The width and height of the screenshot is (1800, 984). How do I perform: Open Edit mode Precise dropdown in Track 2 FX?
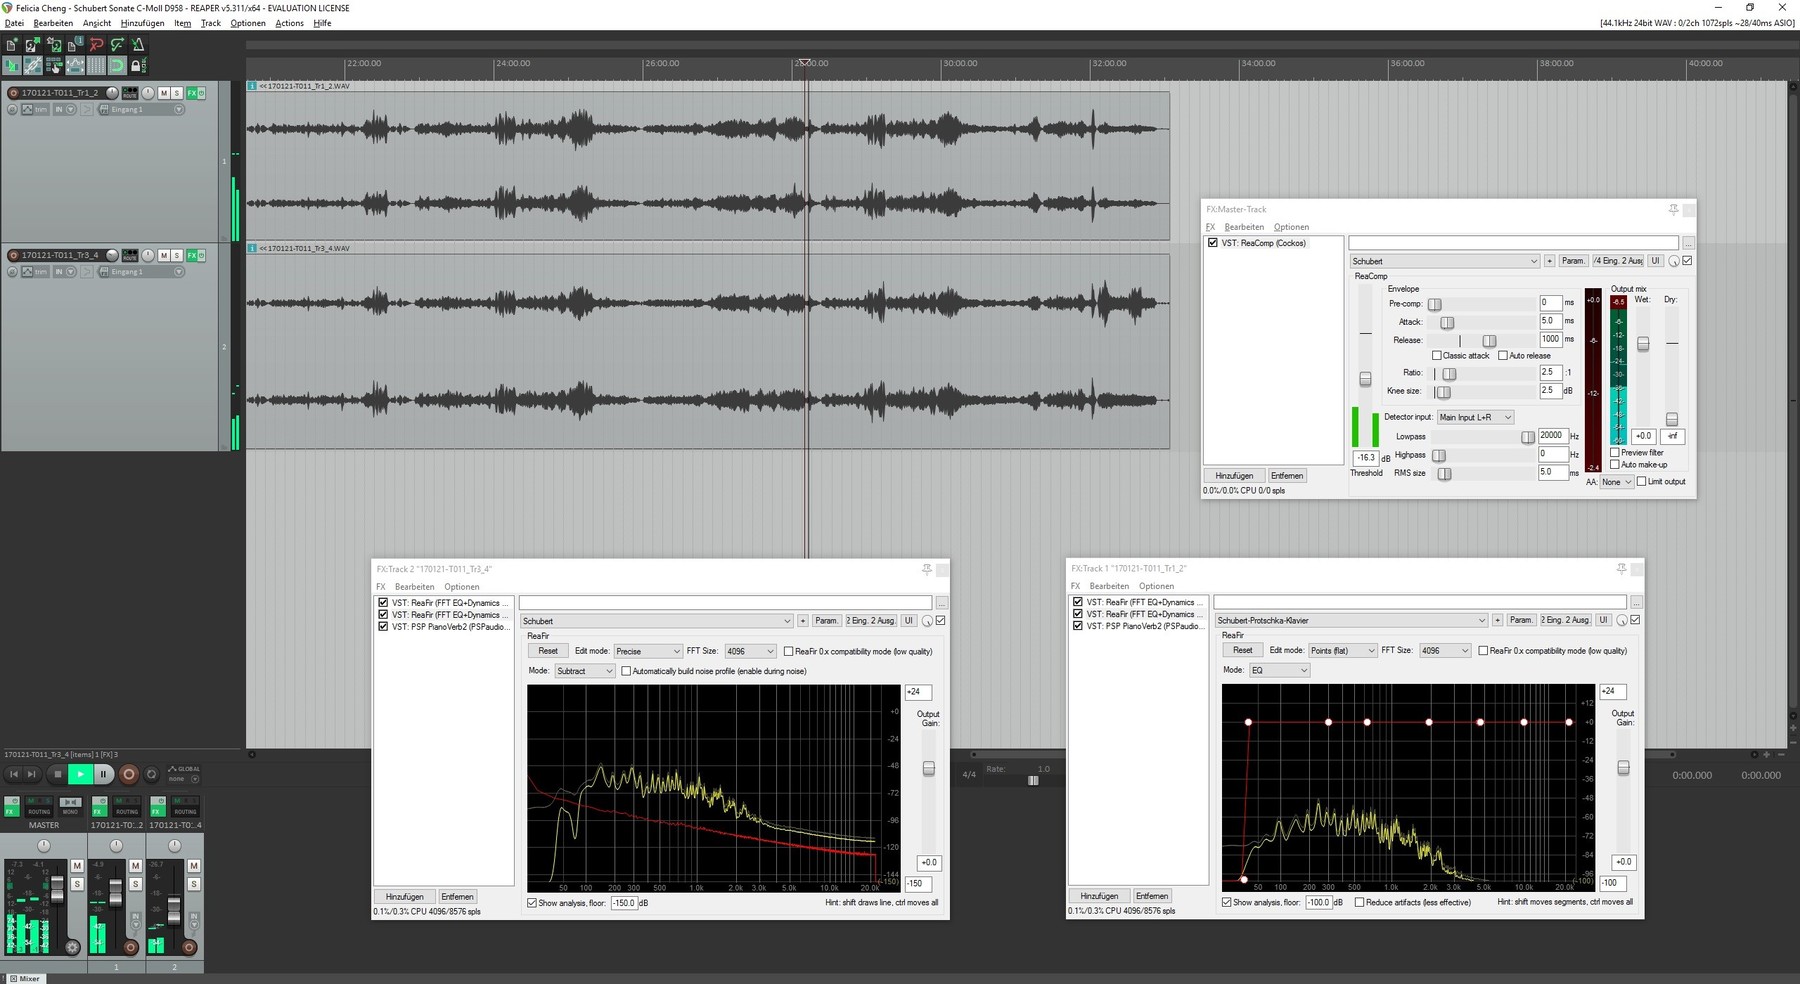click(x=648, y=651)
